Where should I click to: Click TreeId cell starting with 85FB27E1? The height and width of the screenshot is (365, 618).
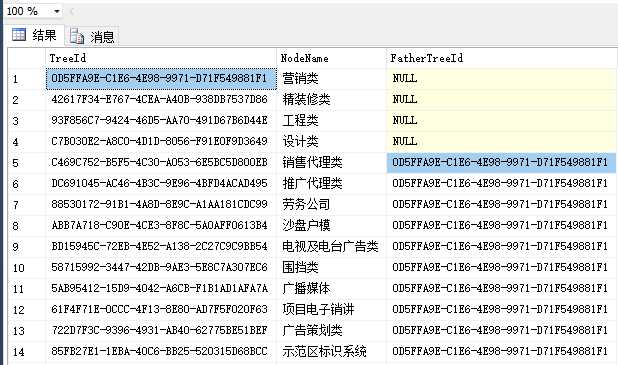point(161,352)
